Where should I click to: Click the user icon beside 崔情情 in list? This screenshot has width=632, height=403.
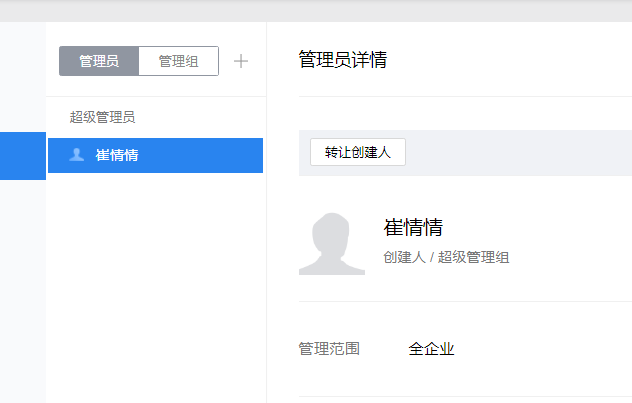pyautogui.click(x=77, y=155)
